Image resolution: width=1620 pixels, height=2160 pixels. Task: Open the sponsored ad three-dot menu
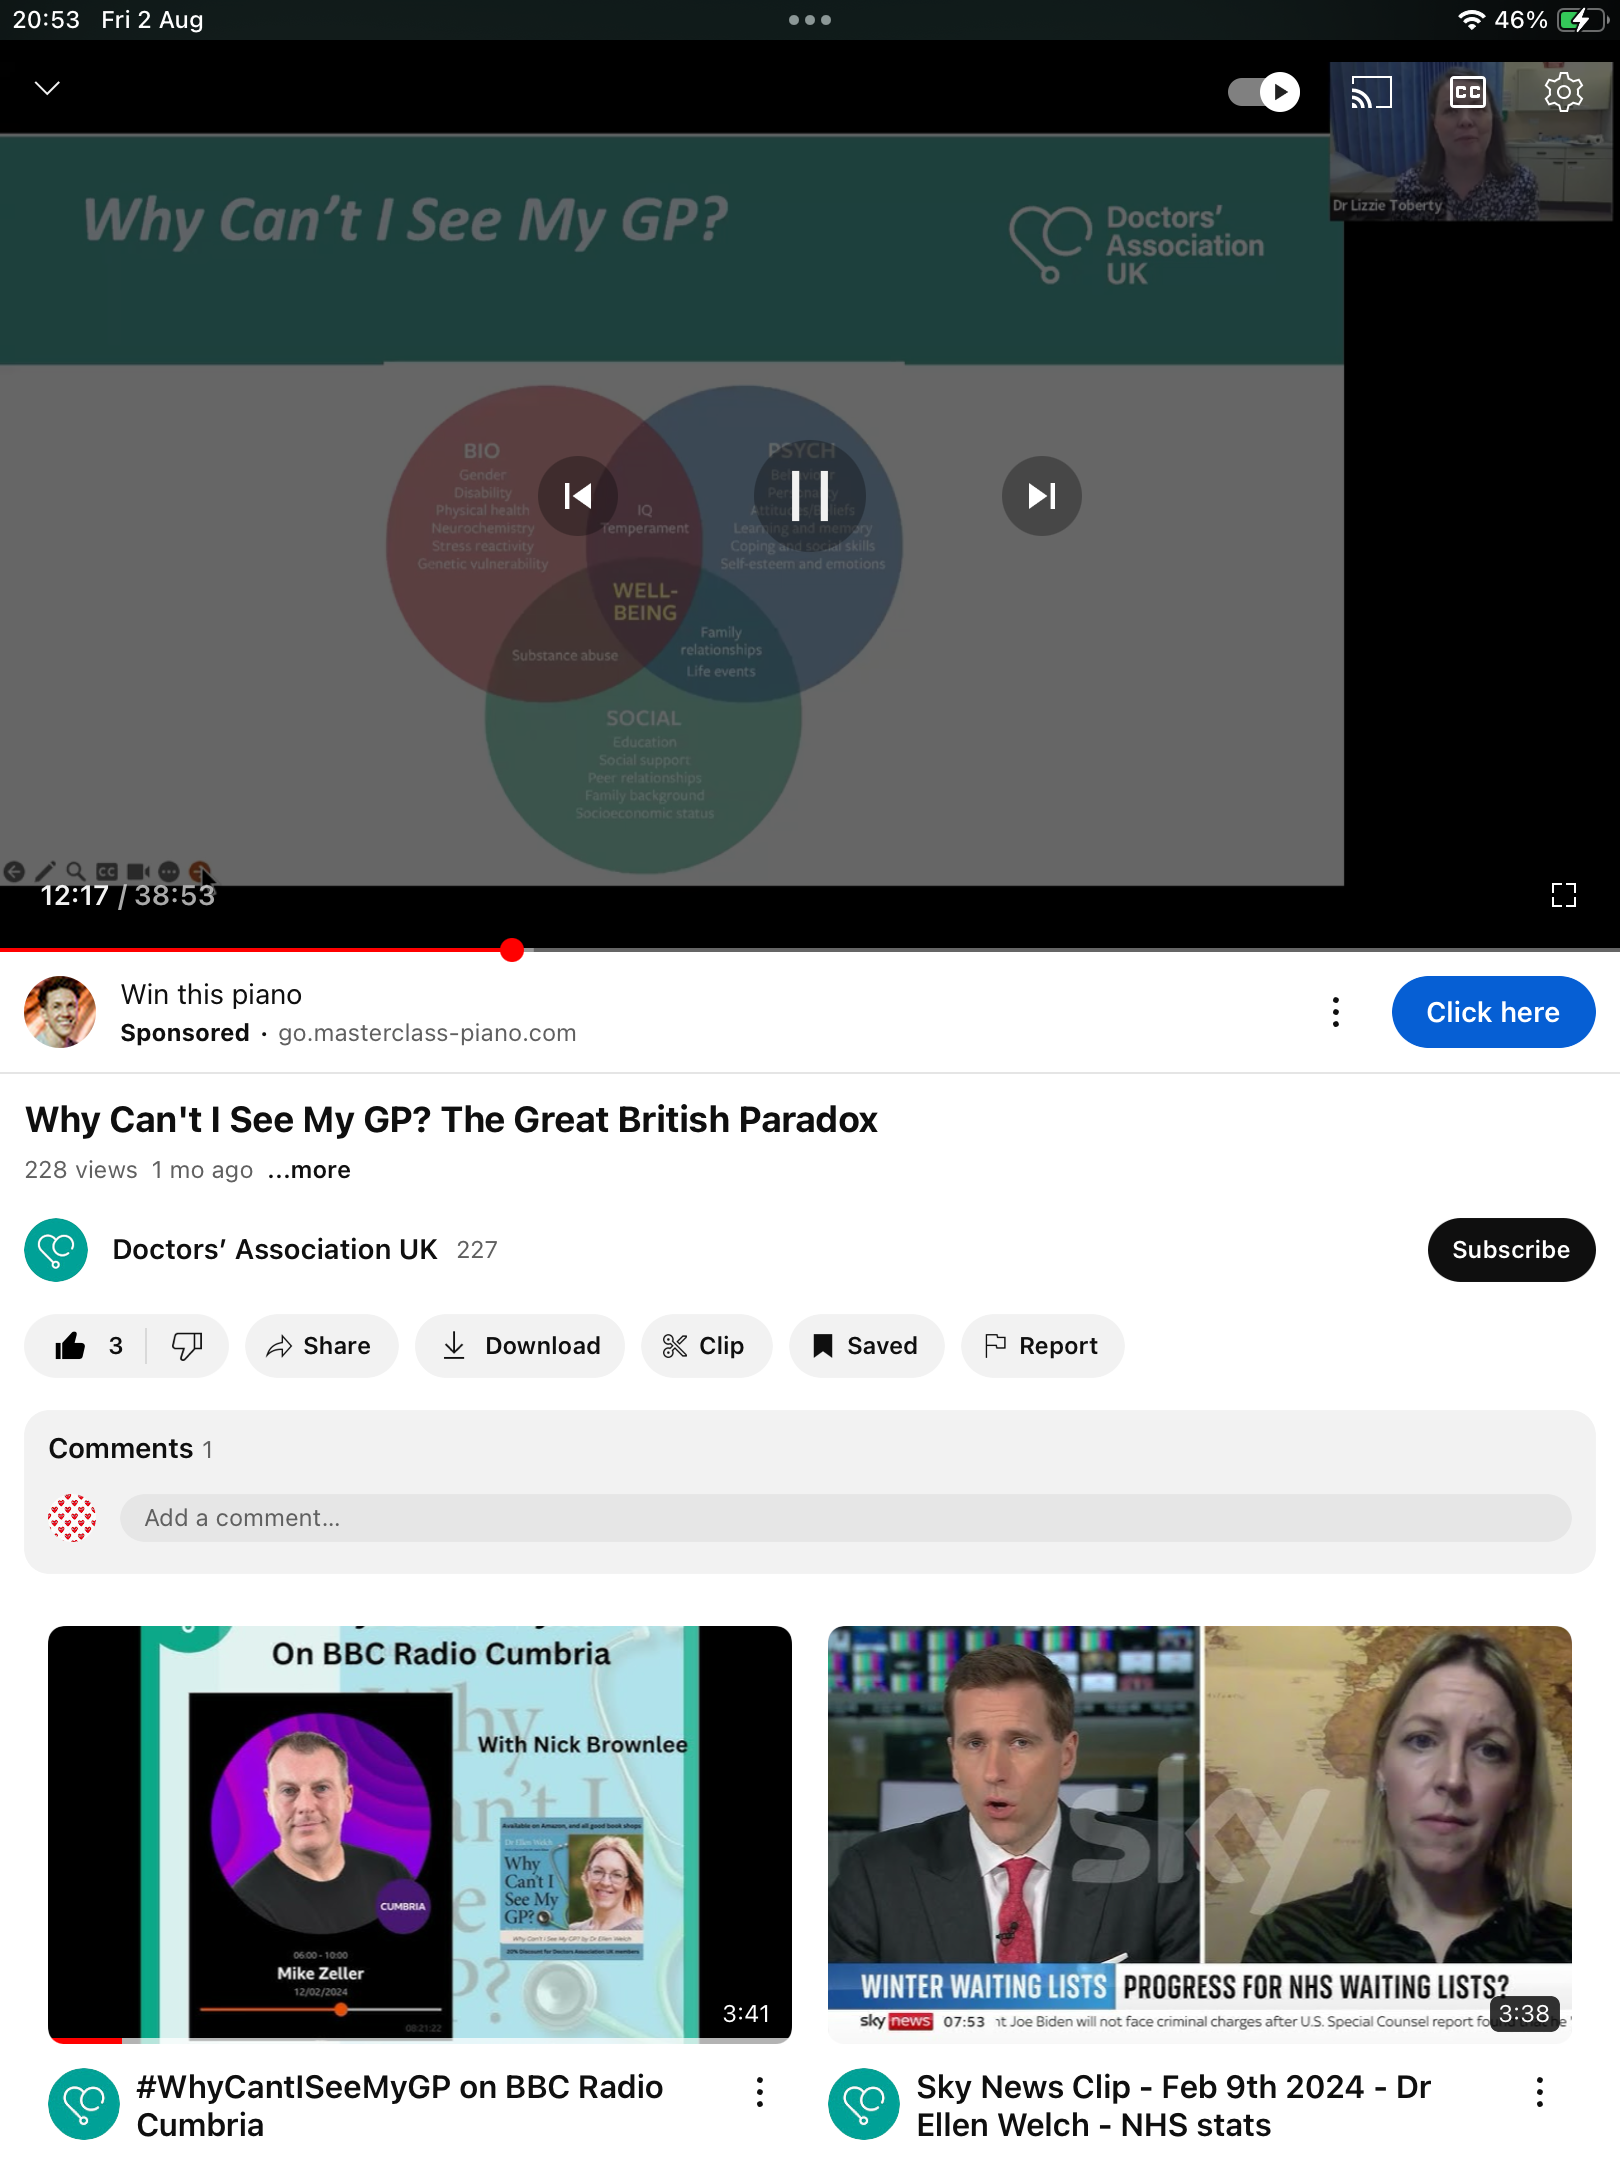point(1336,1012)
